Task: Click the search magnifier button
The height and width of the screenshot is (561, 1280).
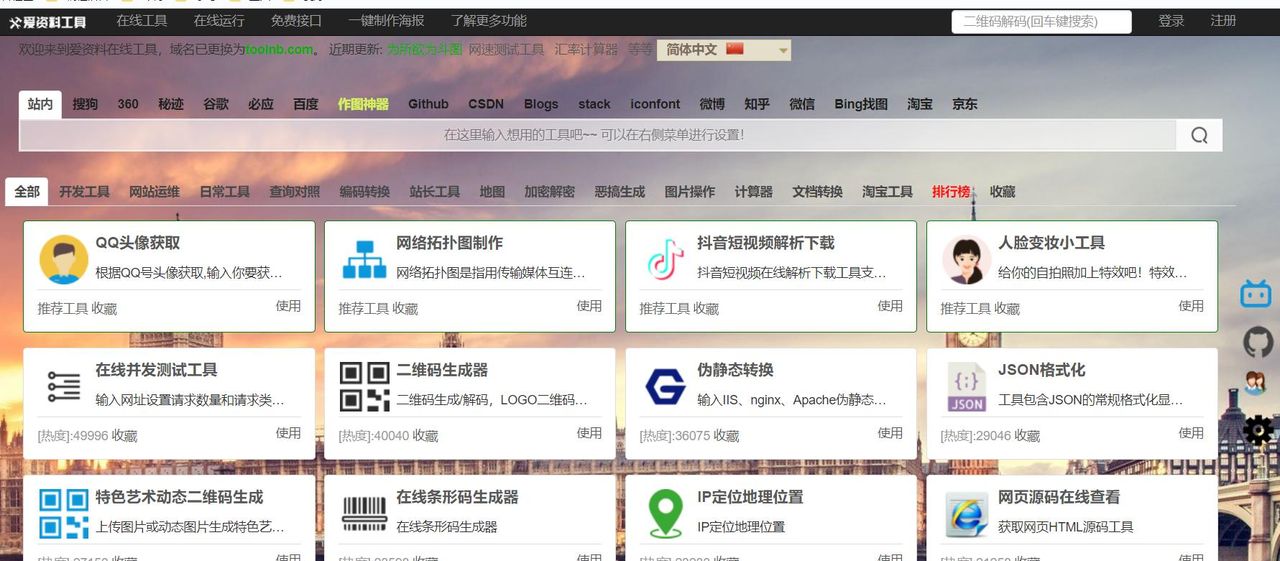Action: pos(1199,135)
